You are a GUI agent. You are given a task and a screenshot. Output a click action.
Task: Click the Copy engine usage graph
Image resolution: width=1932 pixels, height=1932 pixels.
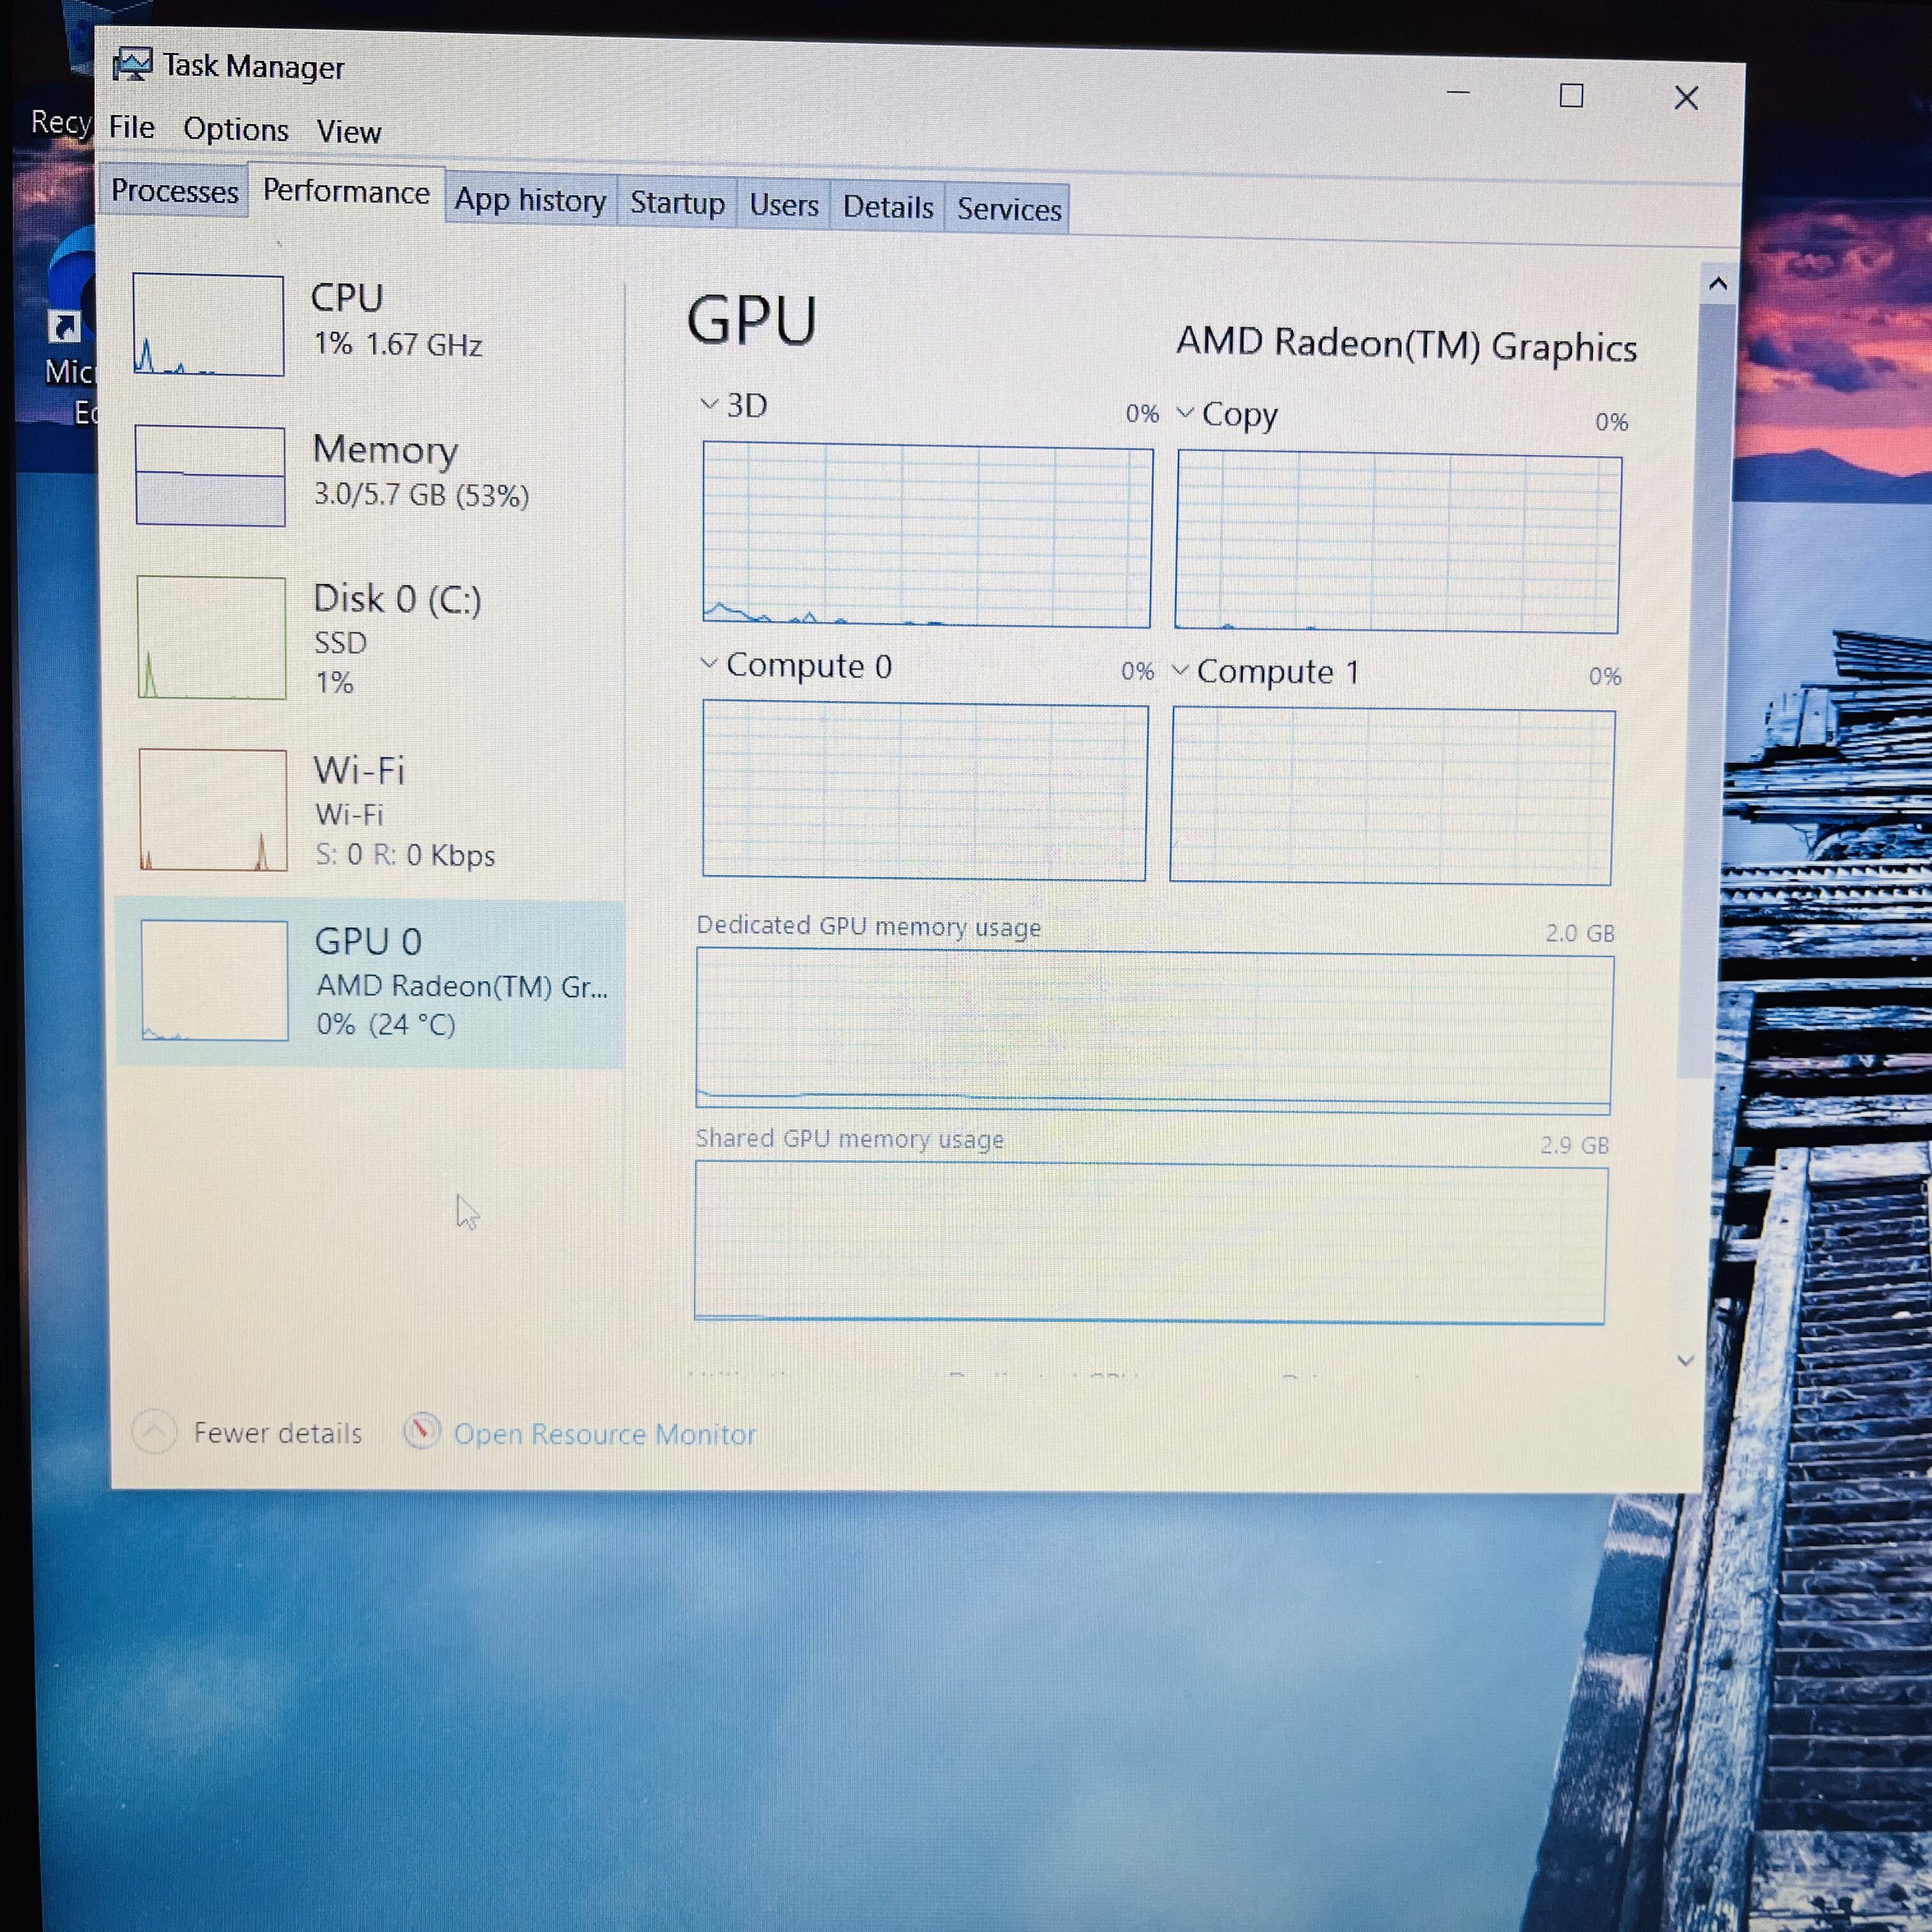point(1397,541)
